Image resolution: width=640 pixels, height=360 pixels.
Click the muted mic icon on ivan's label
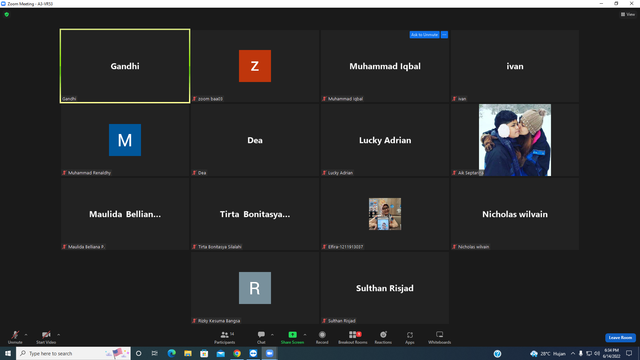[x=454, y=99]
